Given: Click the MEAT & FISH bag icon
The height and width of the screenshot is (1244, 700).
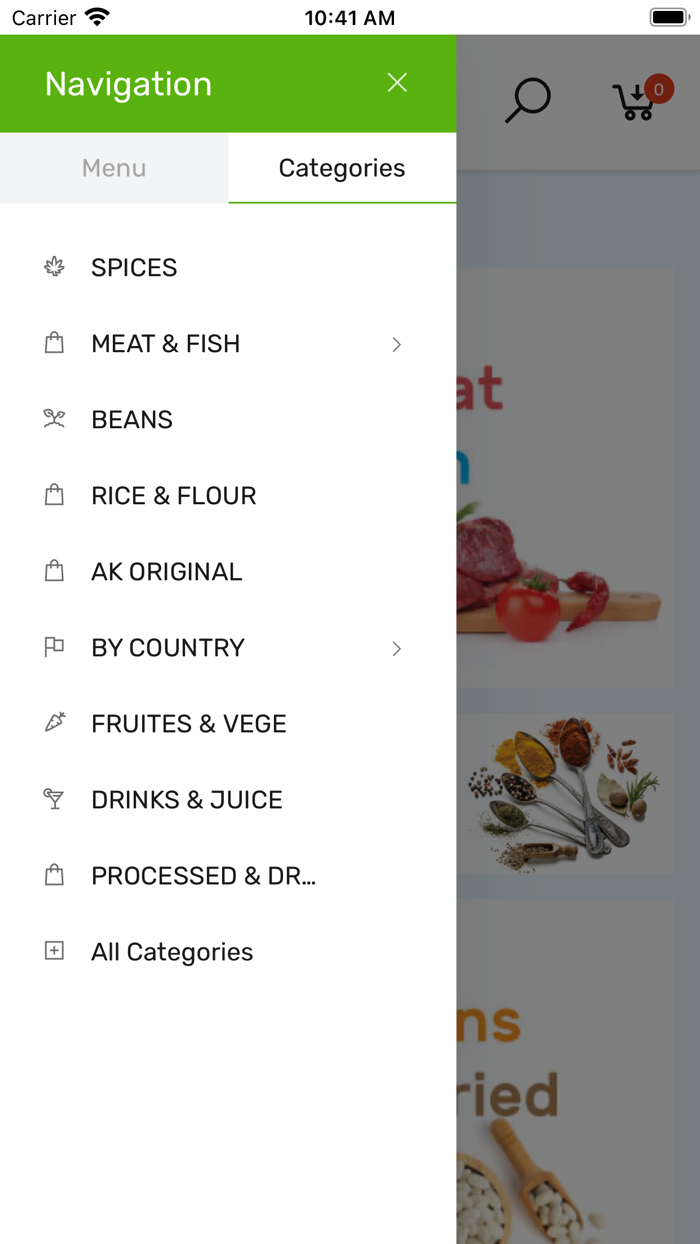Looking at the screenshot, I should [x=54, y=343].
